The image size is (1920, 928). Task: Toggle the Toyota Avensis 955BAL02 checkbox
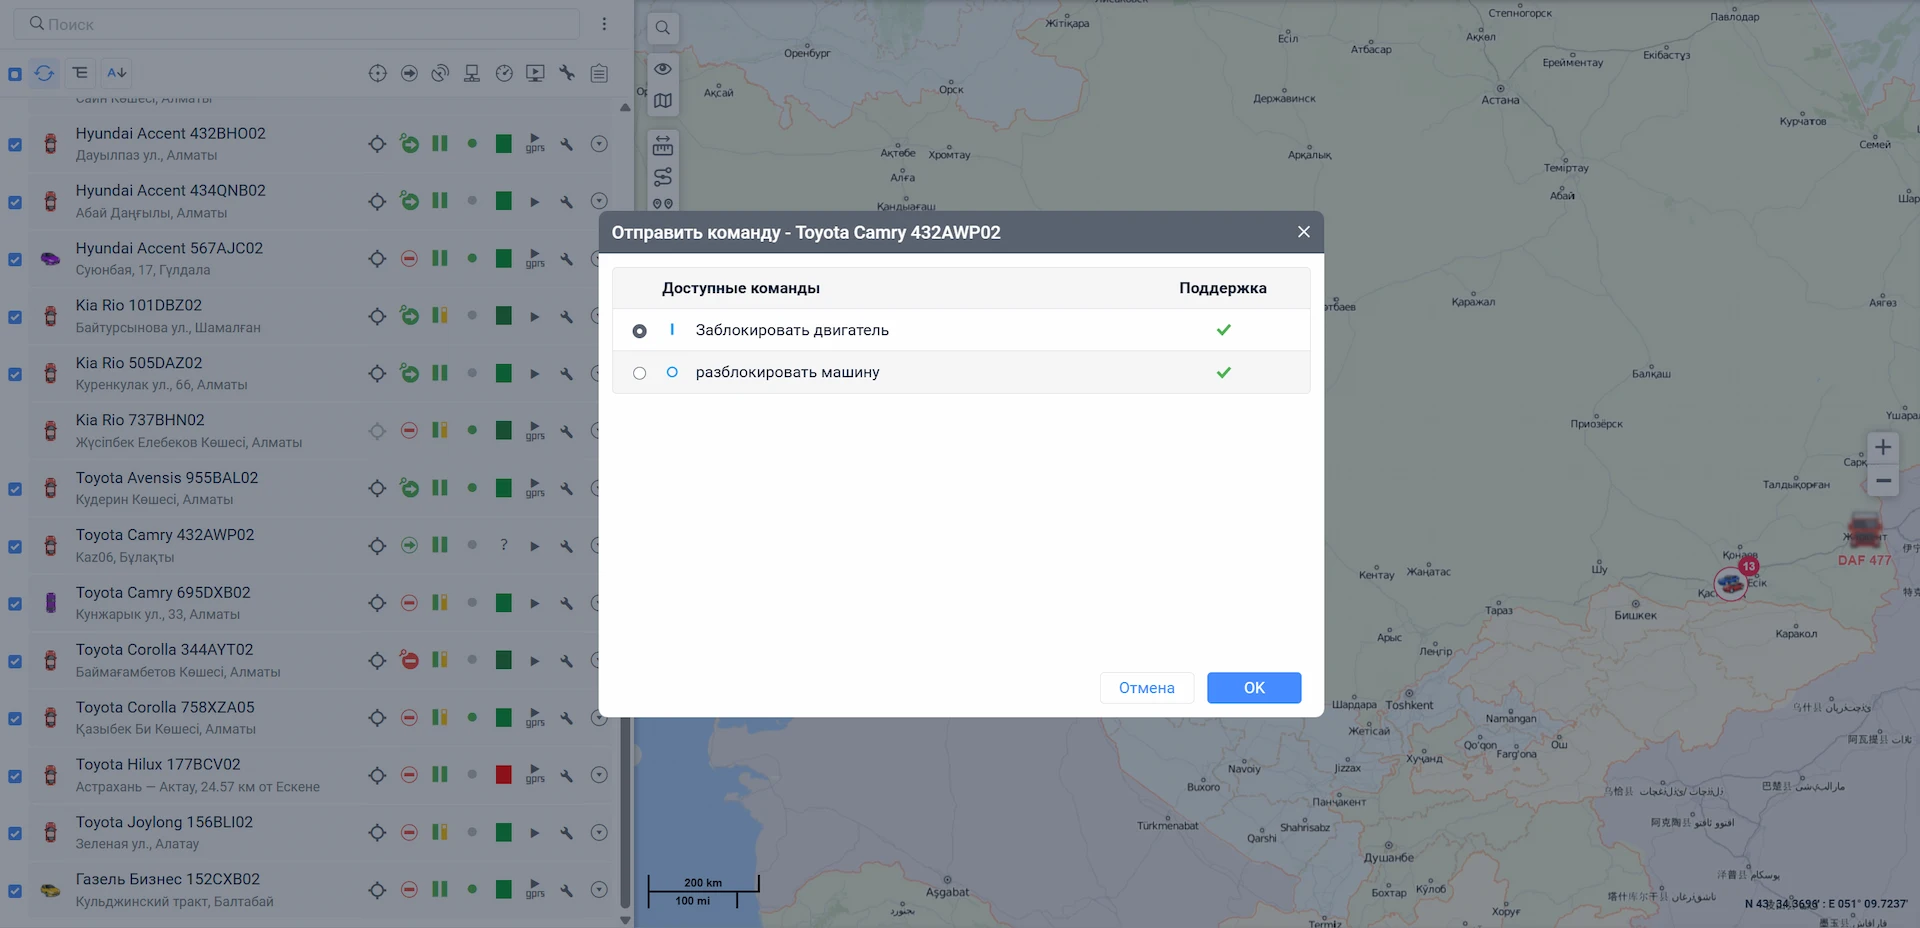[15, 489]
